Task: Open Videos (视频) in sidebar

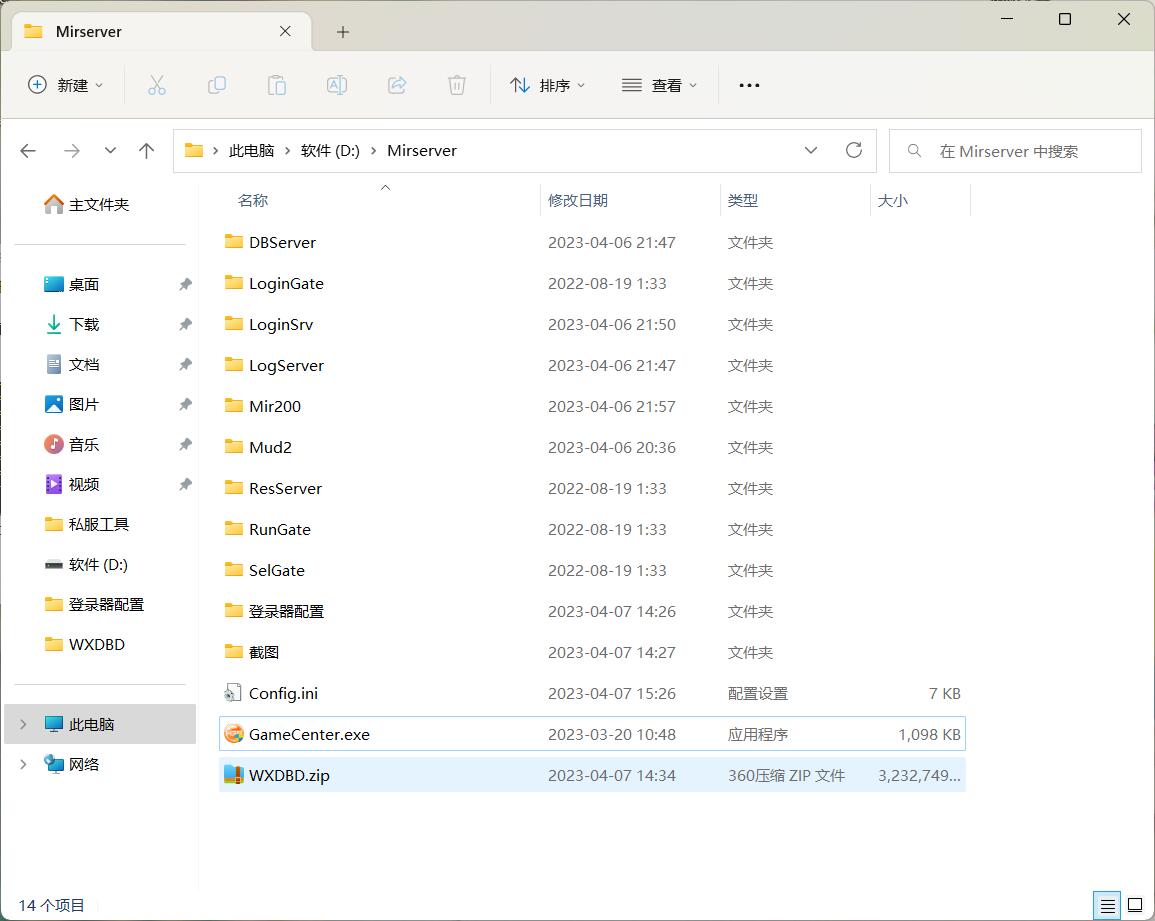Action: click(71, 484)
